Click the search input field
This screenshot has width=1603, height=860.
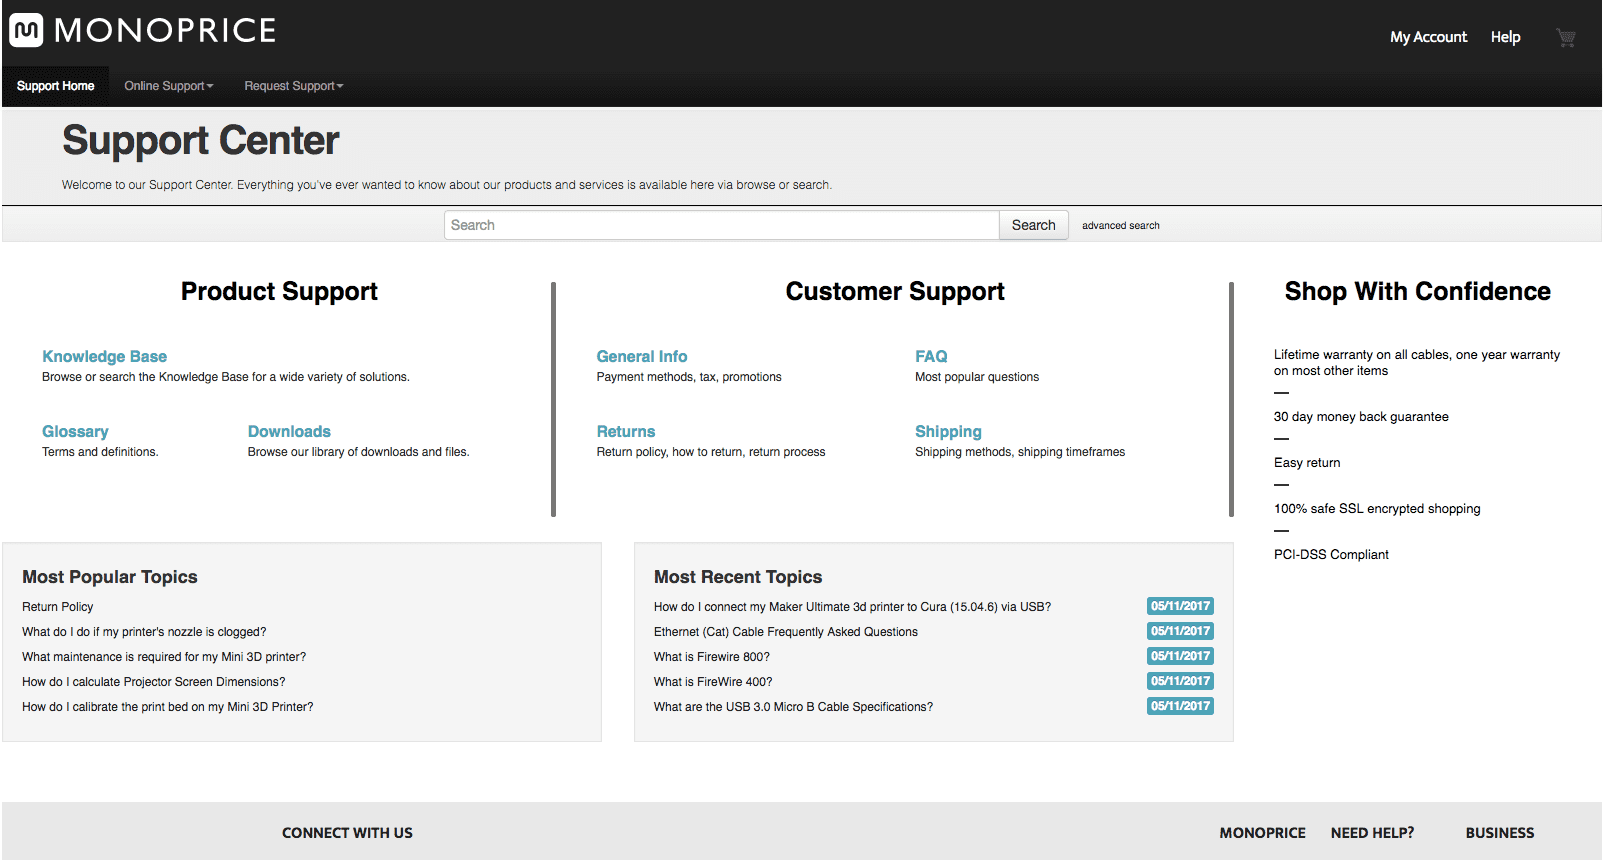pos(721,225)
